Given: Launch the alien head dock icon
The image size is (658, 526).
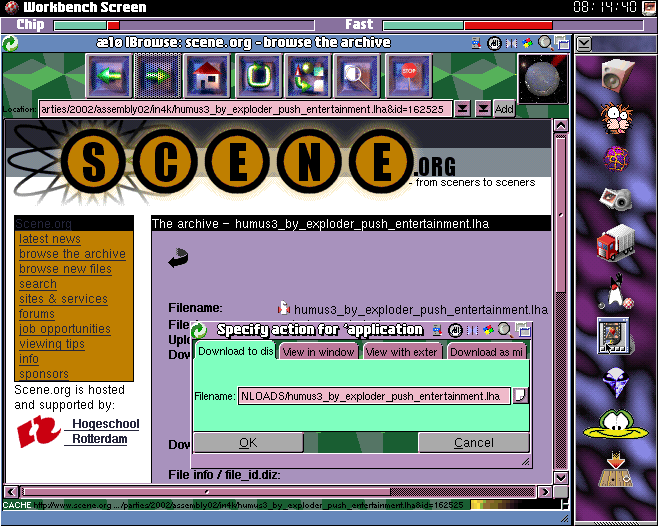Looking at the screenshot, I should pyautogui.click(x=616, y=382).
